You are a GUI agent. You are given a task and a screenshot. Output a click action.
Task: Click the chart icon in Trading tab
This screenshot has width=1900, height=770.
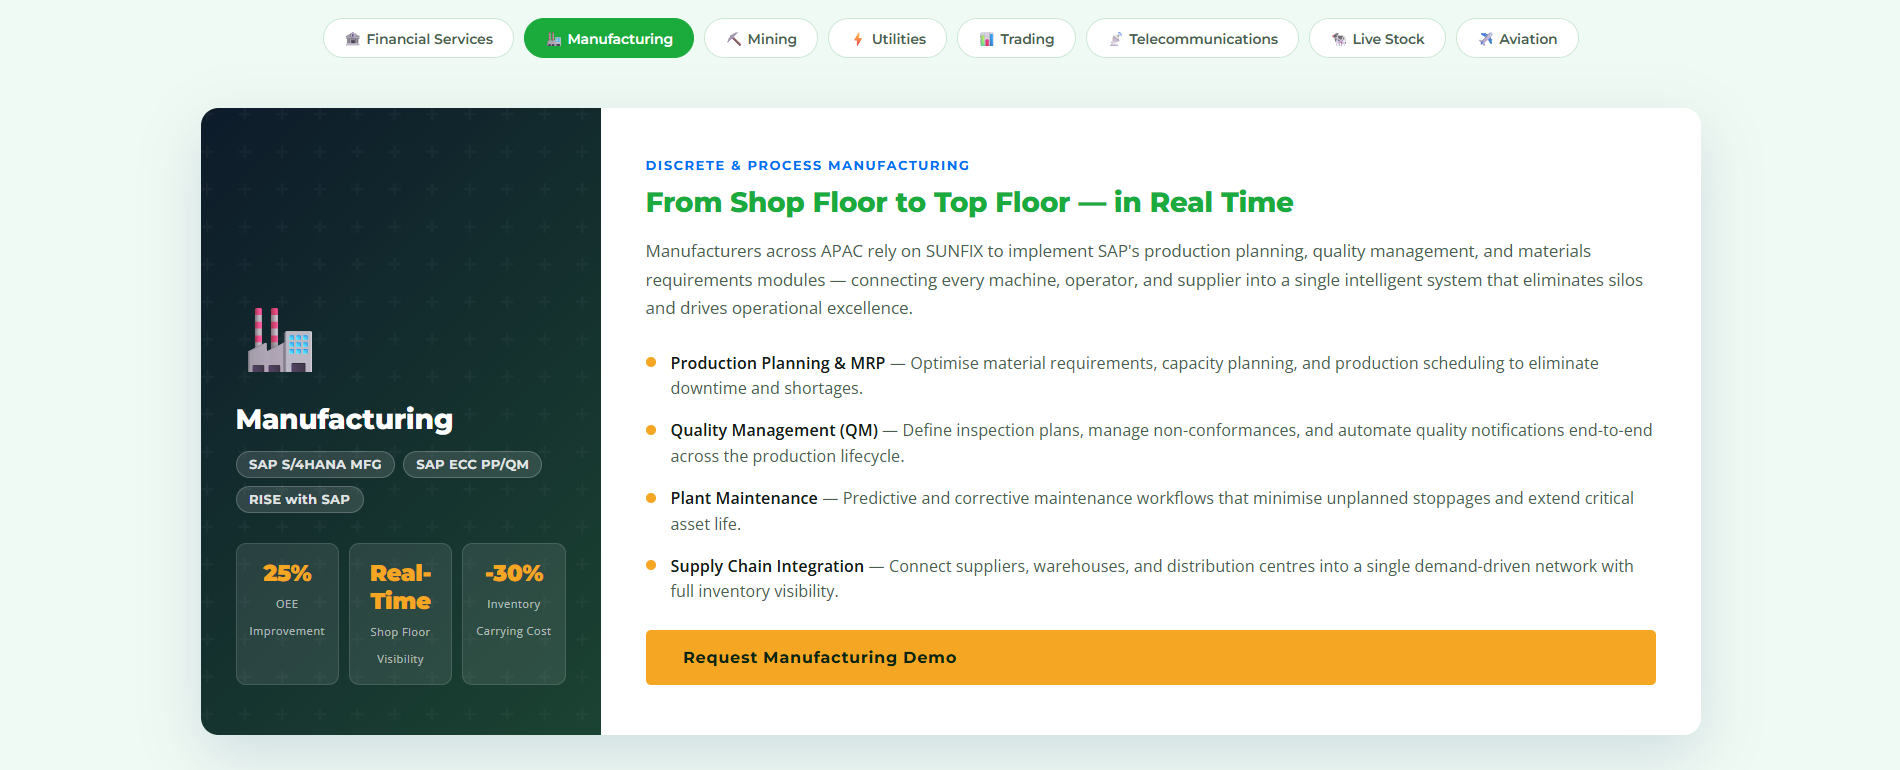[987, 39]
